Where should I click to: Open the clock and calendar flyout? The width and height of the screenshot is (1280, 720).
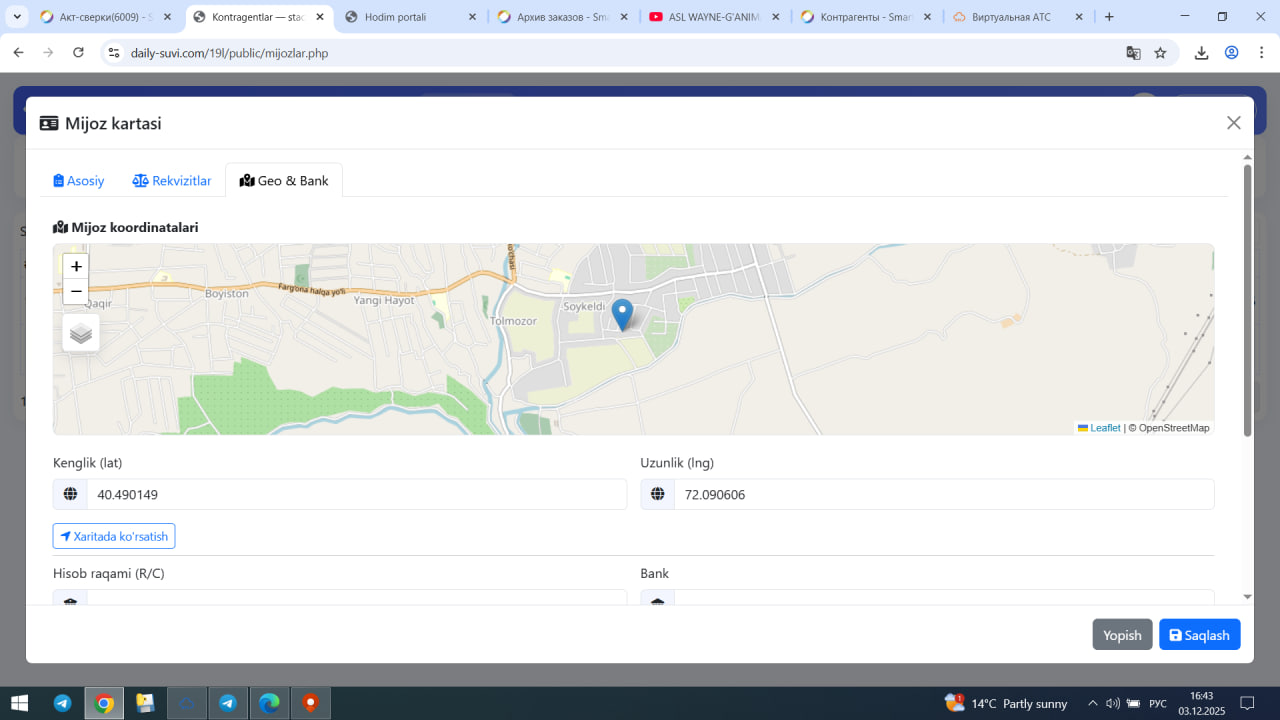pos(1202,703)
